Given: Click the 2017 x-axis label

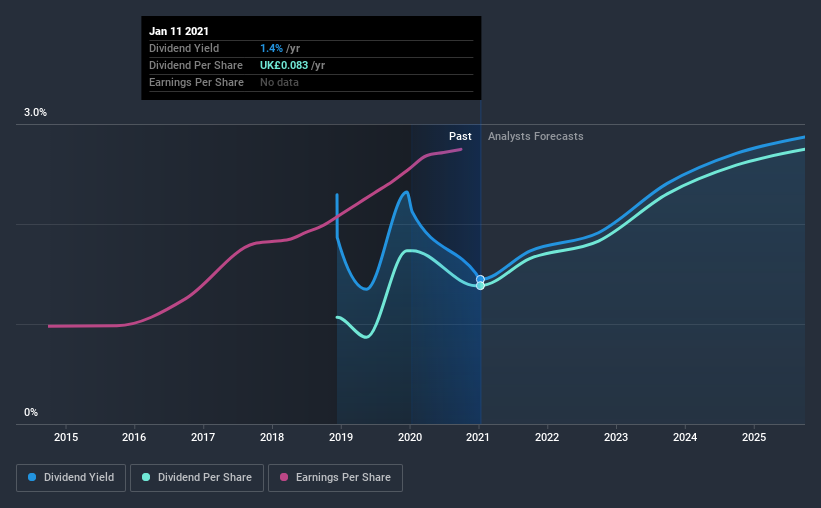Looking at the screenshot, I should 203,437.
